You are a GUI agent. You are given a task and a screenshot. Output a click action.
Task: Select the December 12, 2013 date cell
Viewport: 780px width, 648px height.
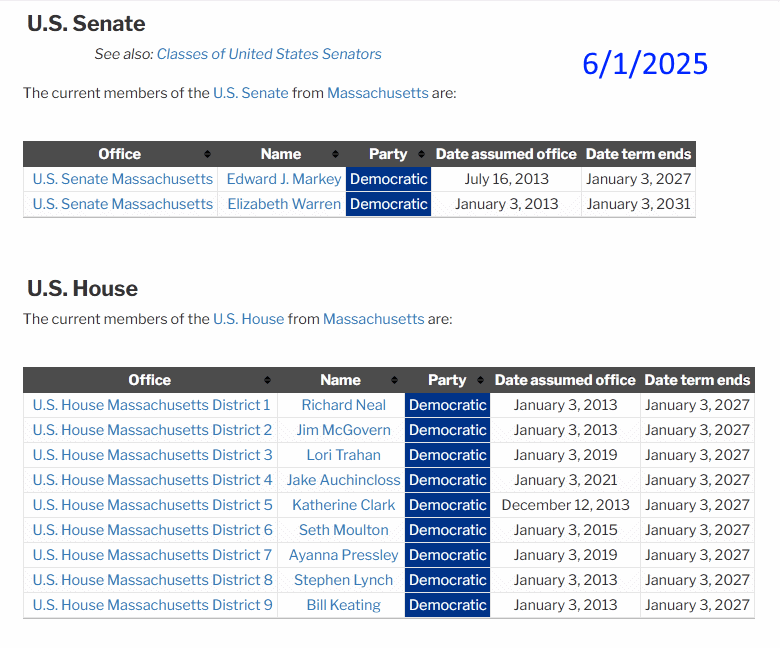click(x=565, y=505)
